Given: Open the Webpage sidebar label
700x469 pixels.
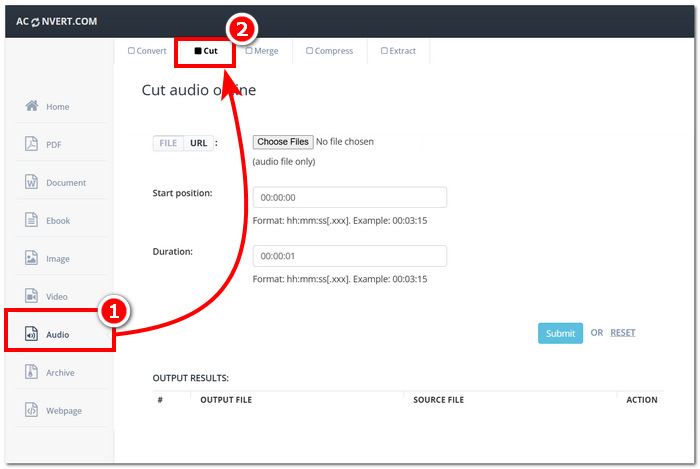Looking at the screenshot, I should tap(64, 411).
